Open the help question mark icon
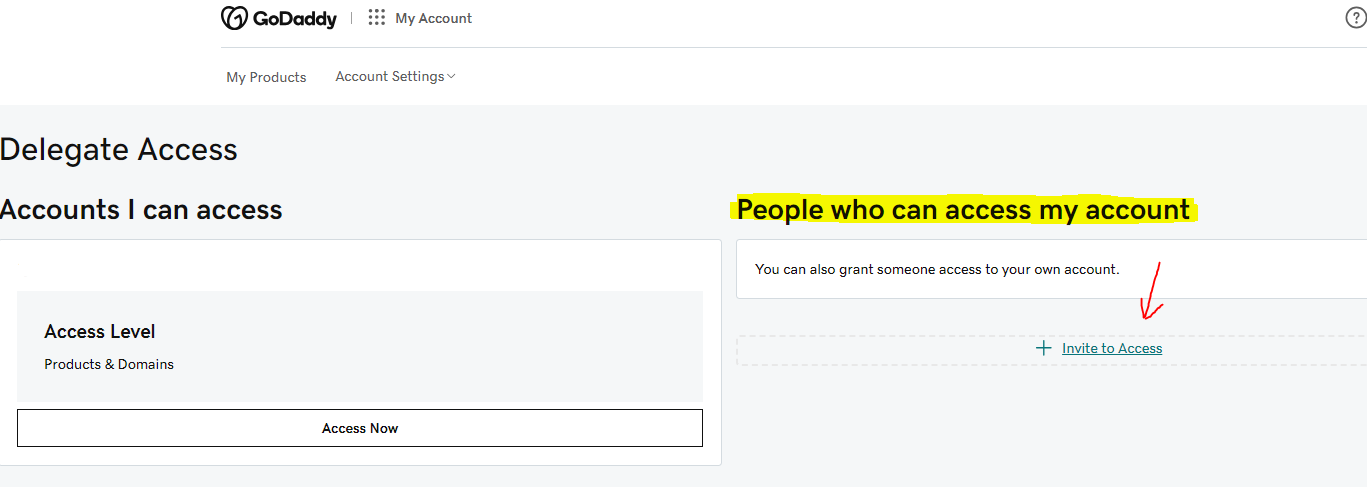The width and height of the screenshot is (1367, 487). (x=1356, y=18)
